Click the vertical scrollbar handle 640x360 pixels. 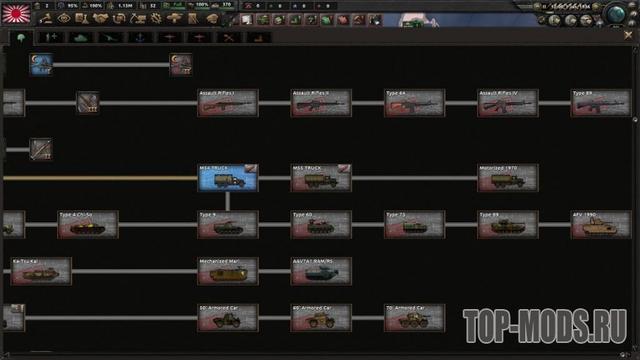[x=635, y=120]
